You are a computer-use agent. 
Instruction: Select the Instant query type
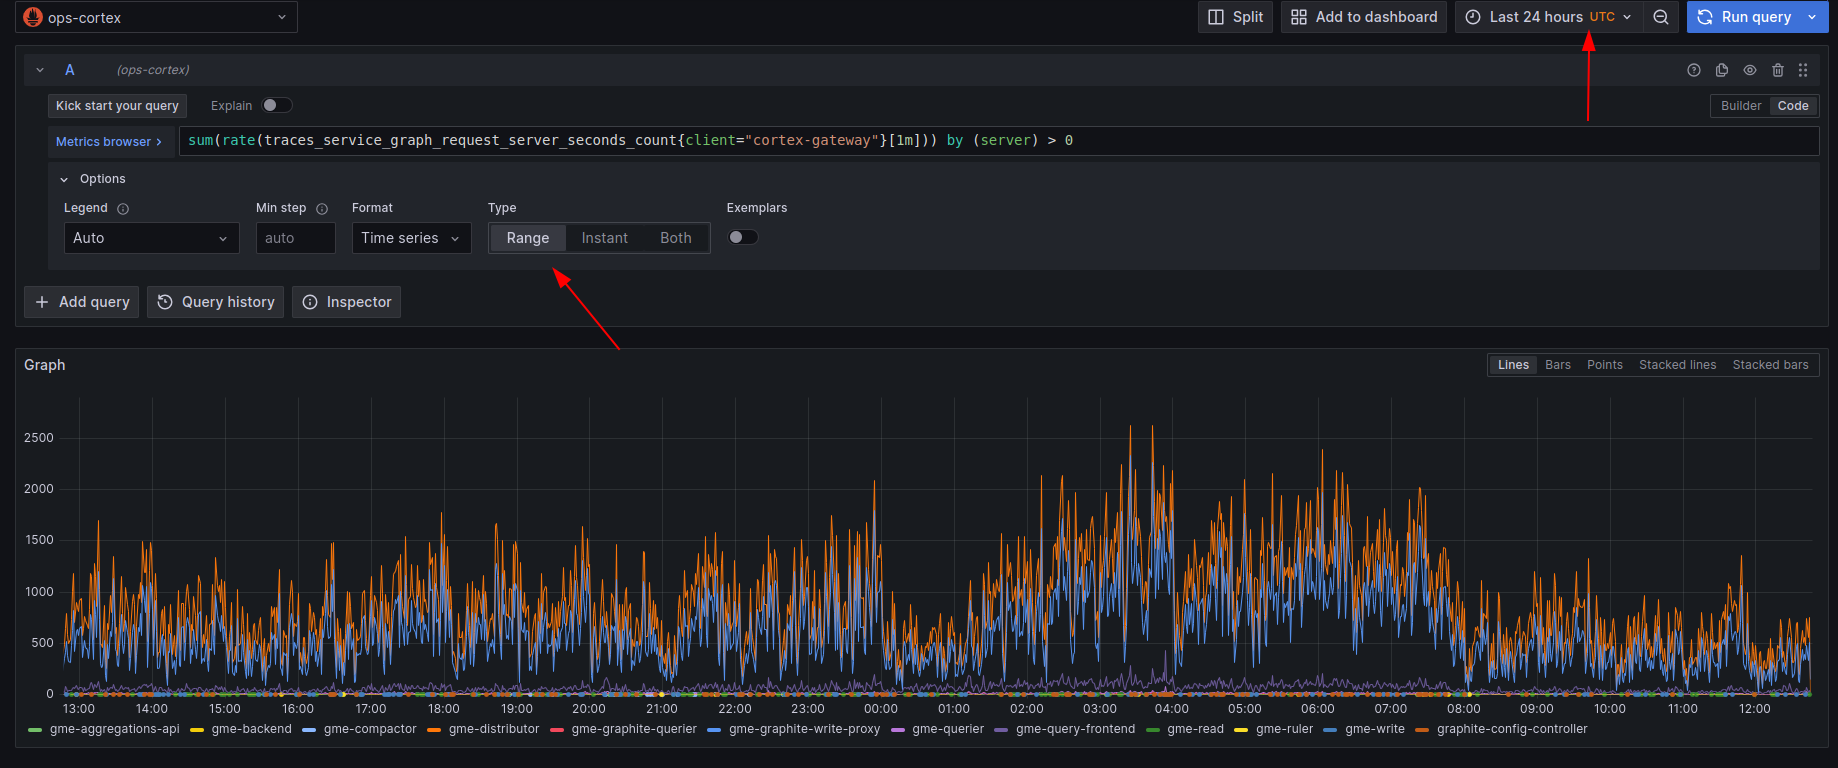point(604,238)
